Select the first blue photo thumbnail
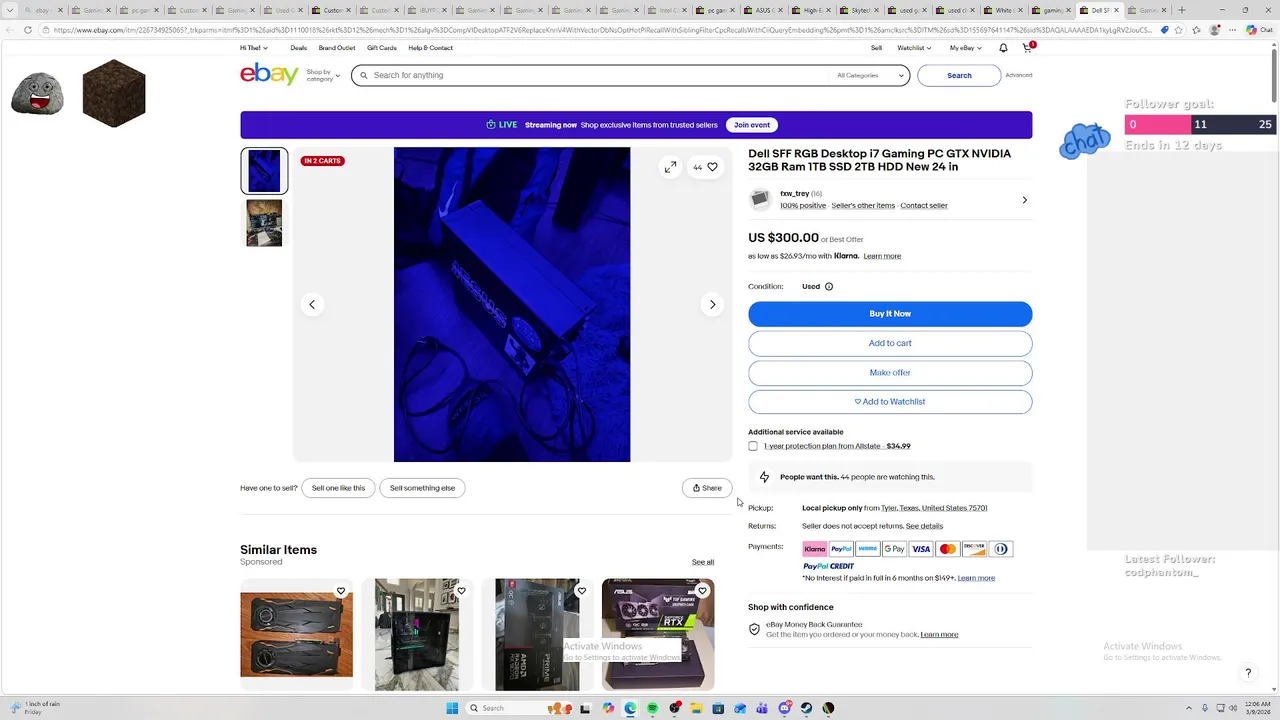This screenshot has height=720, width=1280. (x=264, y=171)
